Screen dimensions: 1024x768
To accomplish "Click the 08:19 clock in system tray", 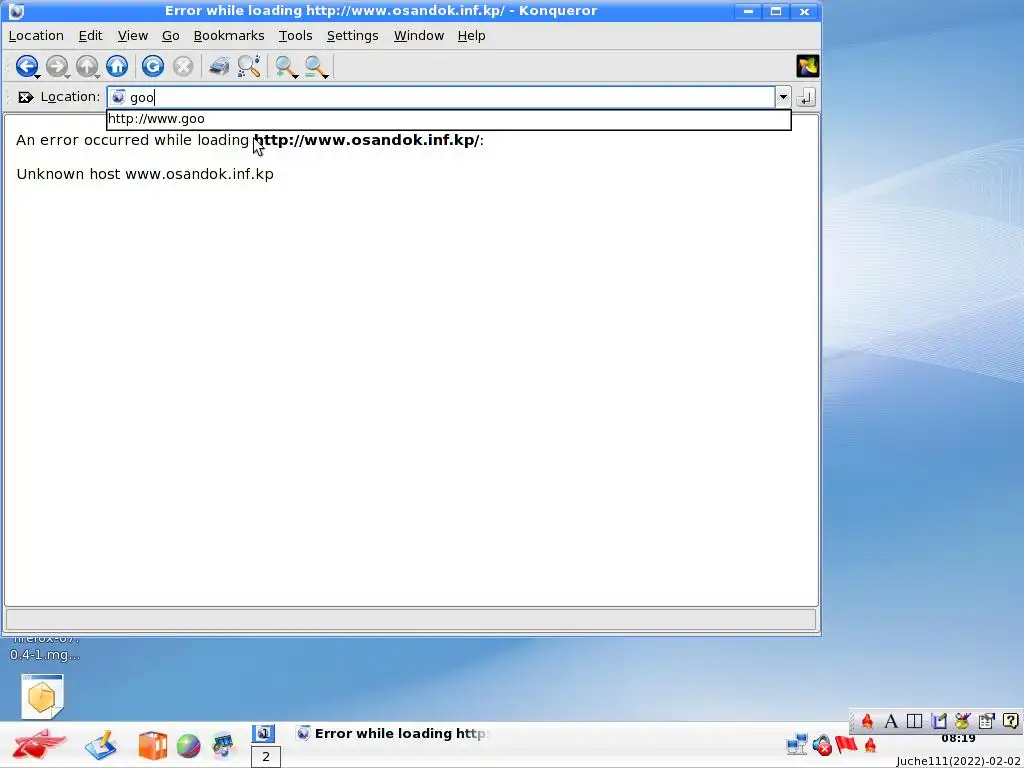I will click(958, 739).
